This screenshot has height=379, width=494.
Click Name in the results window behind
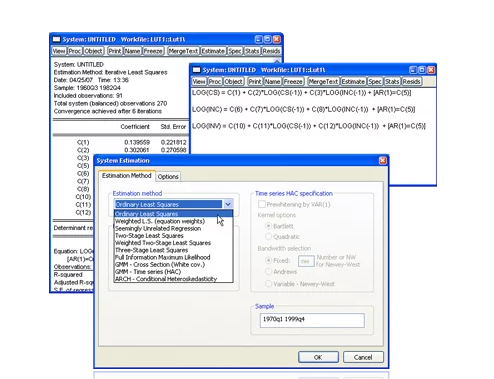click(132, 51)
